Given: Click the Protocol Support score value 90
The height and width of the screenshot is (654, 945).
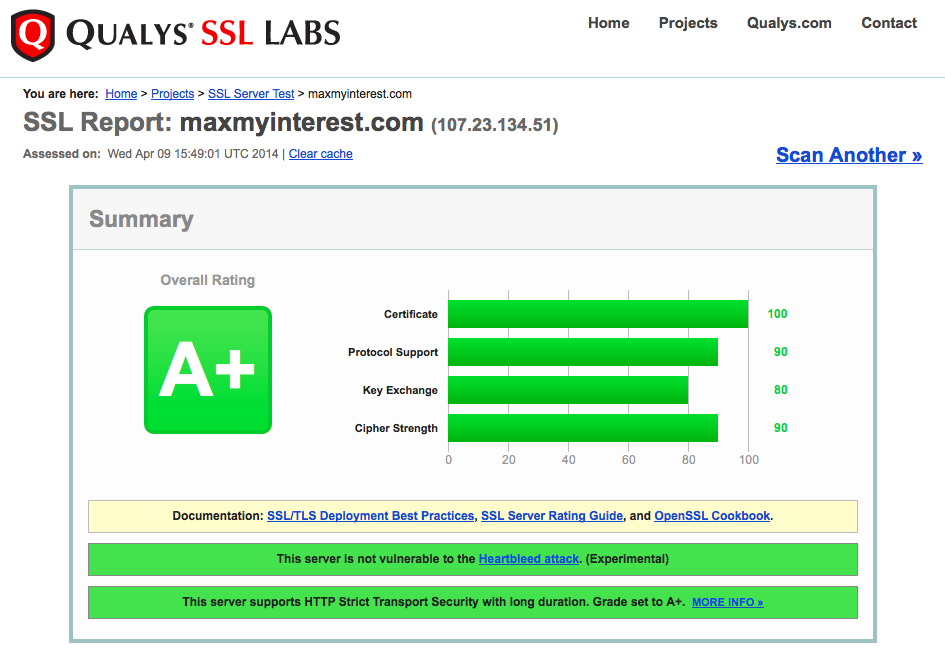Looking at the screenshot, I should pos(780,352).
